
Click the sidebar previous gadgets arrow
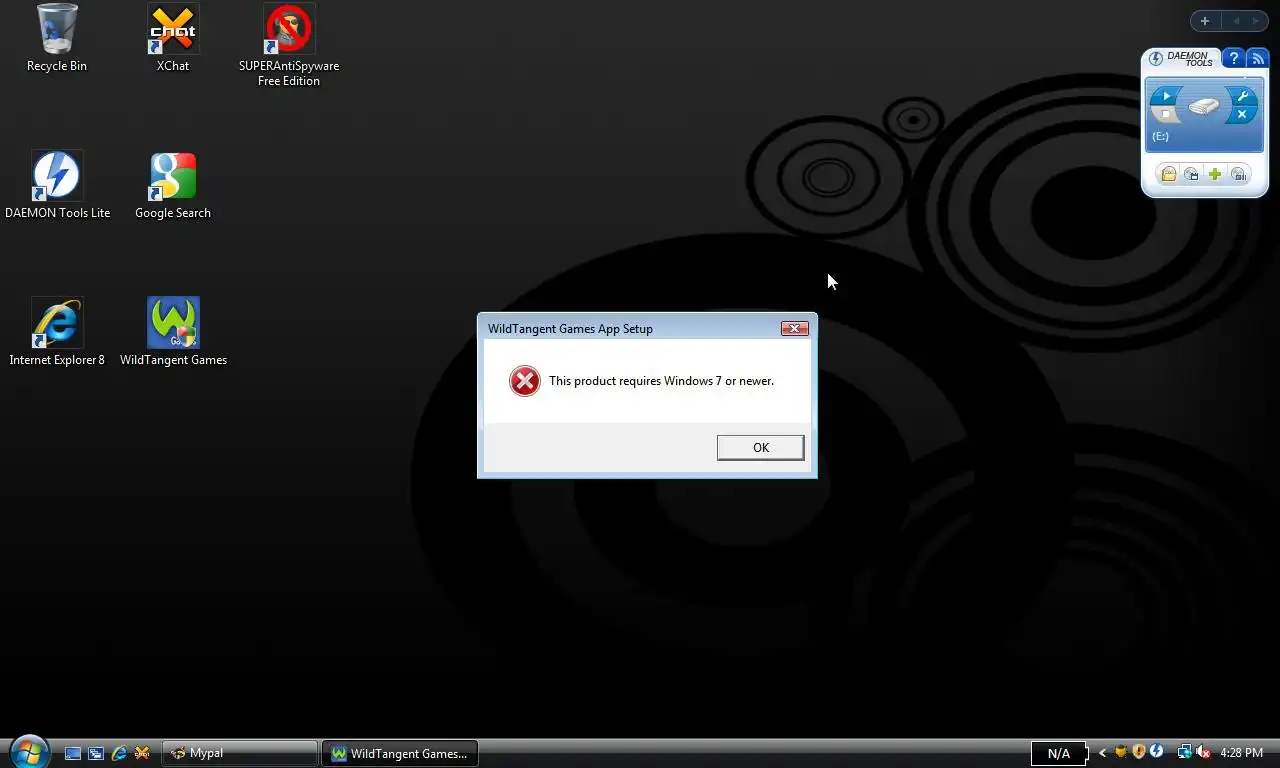pyautogui.click(x=1236, y=21)
